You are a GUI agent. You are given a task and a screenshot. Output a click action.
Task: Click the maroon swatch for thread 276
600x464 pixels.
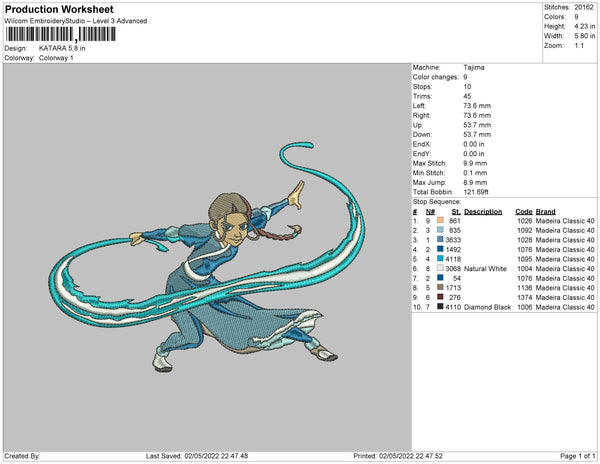pos(440,297)
